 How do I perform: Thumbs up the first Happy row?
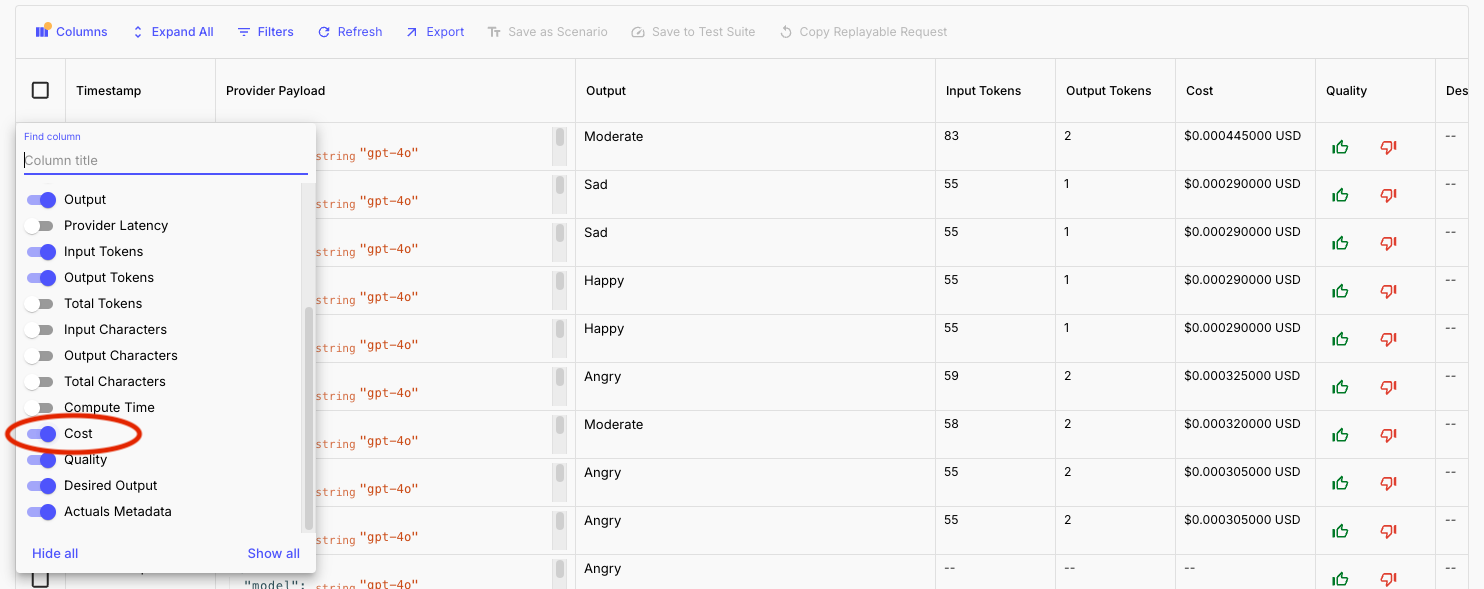click(1340, 291)
